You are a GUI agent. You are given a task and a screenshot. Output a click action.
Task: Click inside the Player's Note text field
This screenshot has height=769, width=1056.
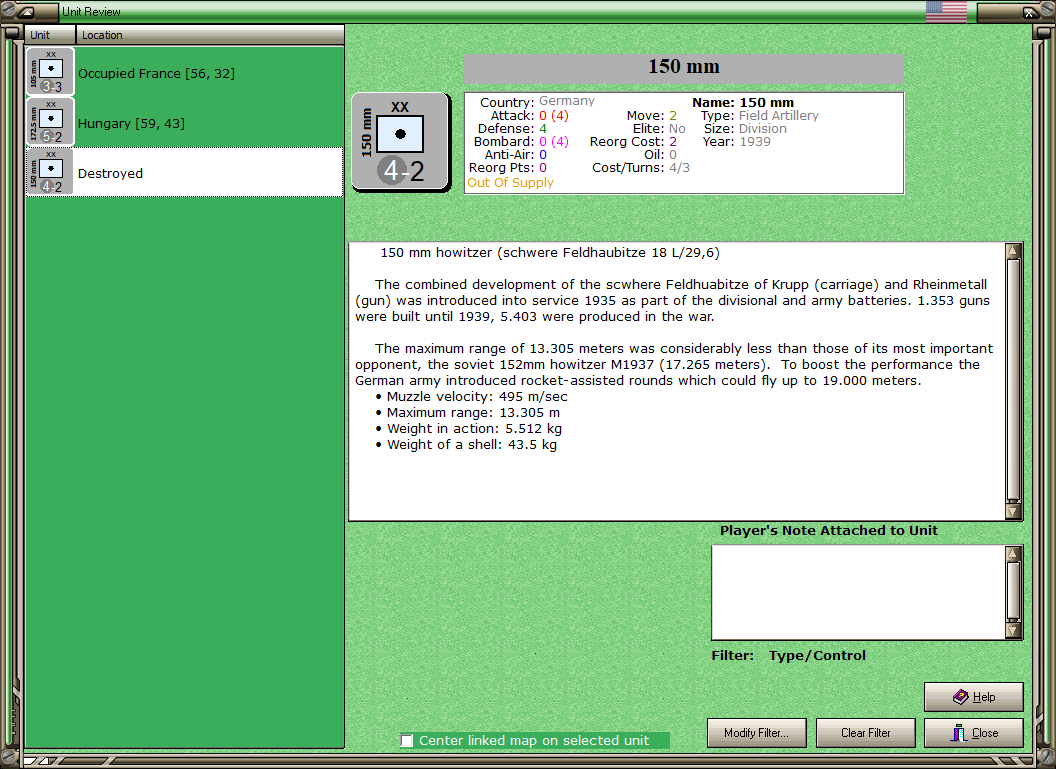859,592
